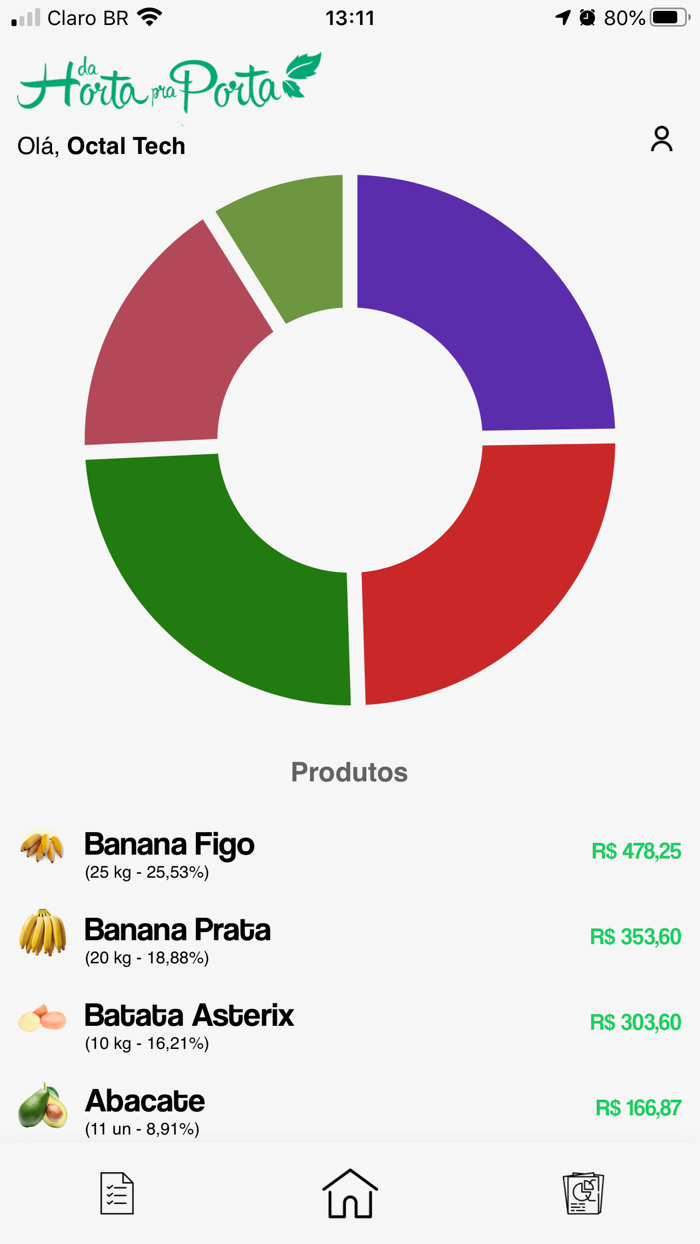Image resolution: width=700 pixels, height=1244 pixels.
Task: Tap the Produtos section heading
Action: pyautogui.click(x=349, y=772)
